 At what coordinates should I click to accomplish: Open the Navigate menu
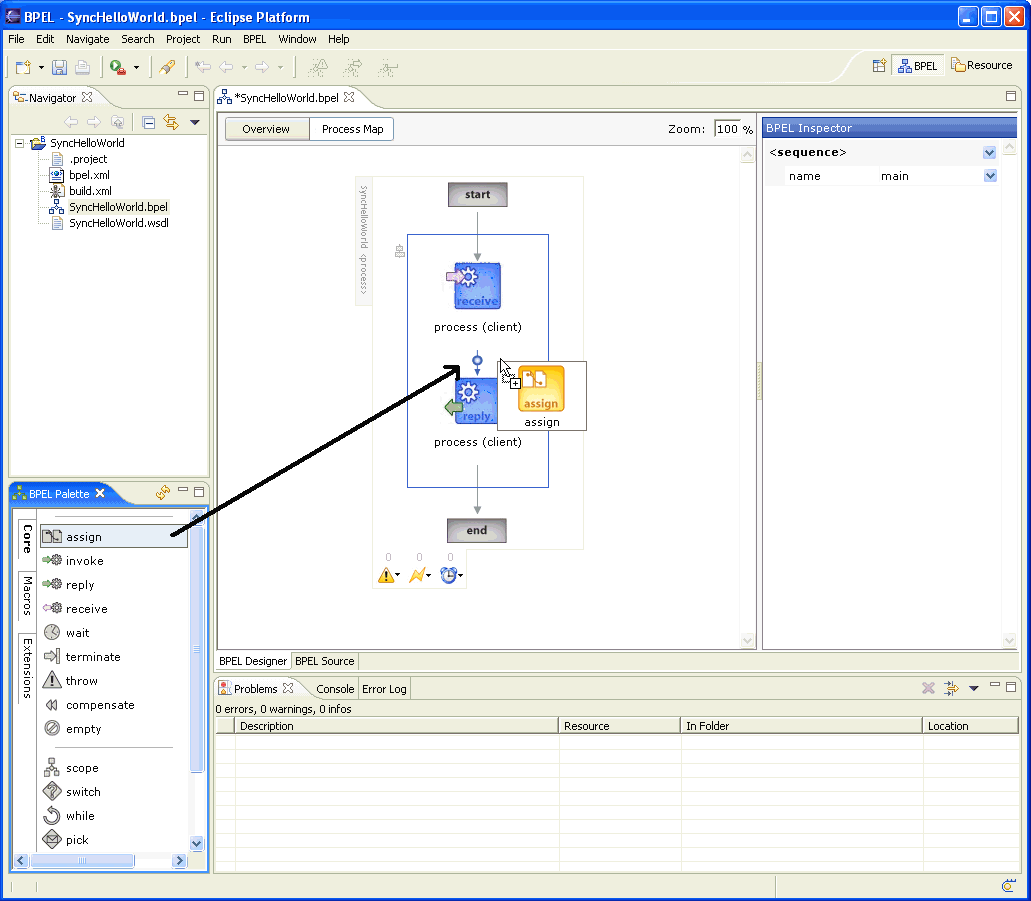click(x=87, y=39)
